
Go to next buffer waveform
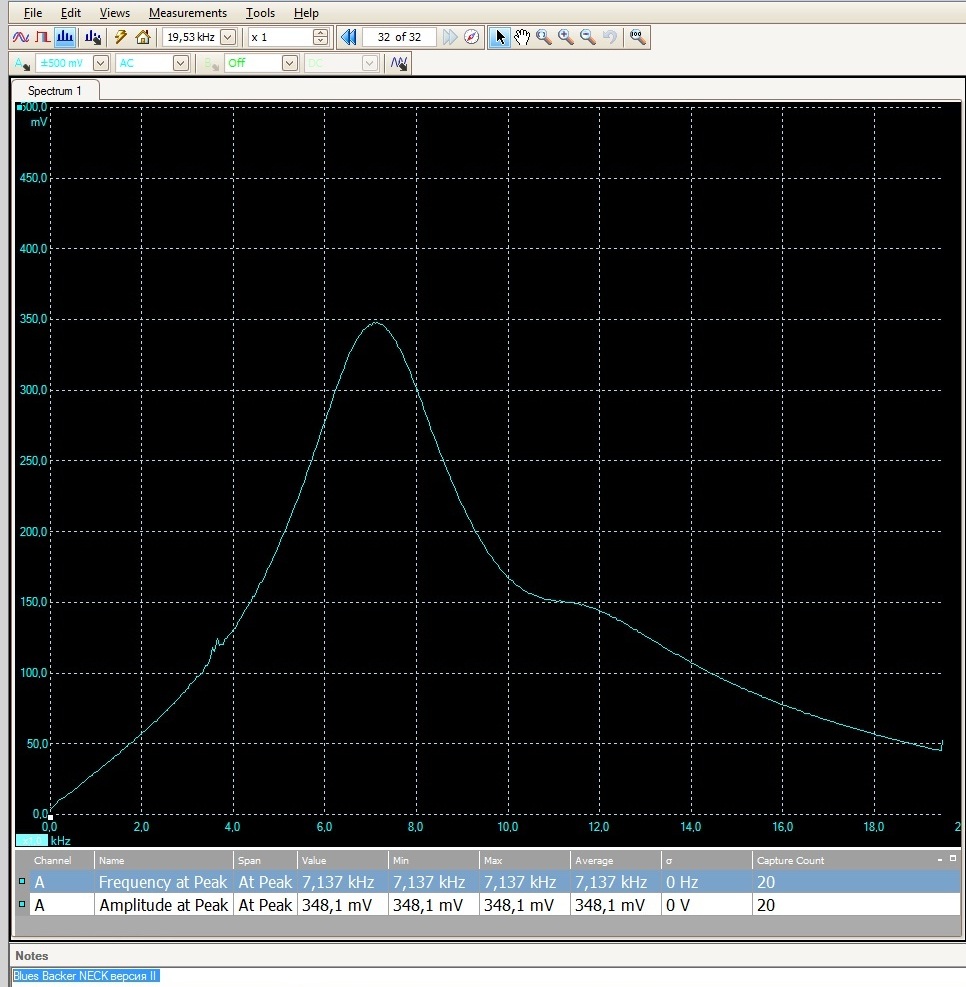(x=449, y=37)
